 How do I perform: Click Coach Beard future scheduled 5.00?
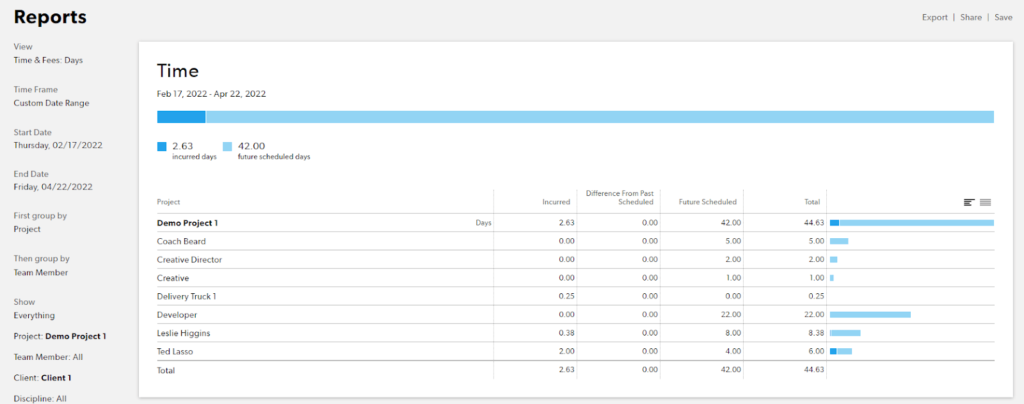(x=732, y=241)
